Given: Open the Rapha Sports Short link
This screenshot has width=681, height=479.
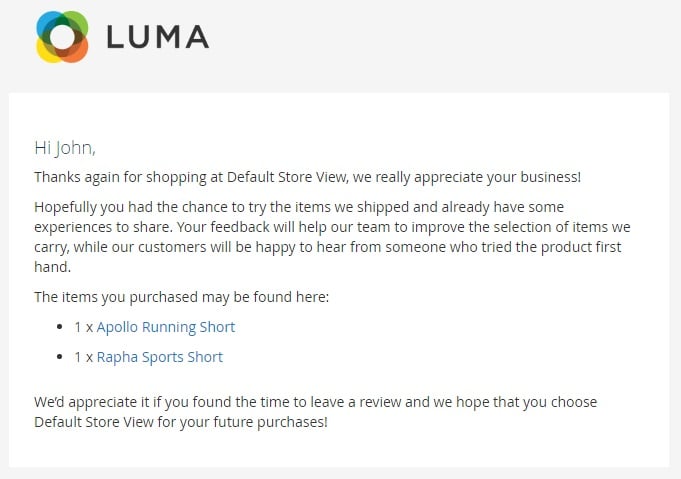Looking at the screenshot, I should pos(159,357).
